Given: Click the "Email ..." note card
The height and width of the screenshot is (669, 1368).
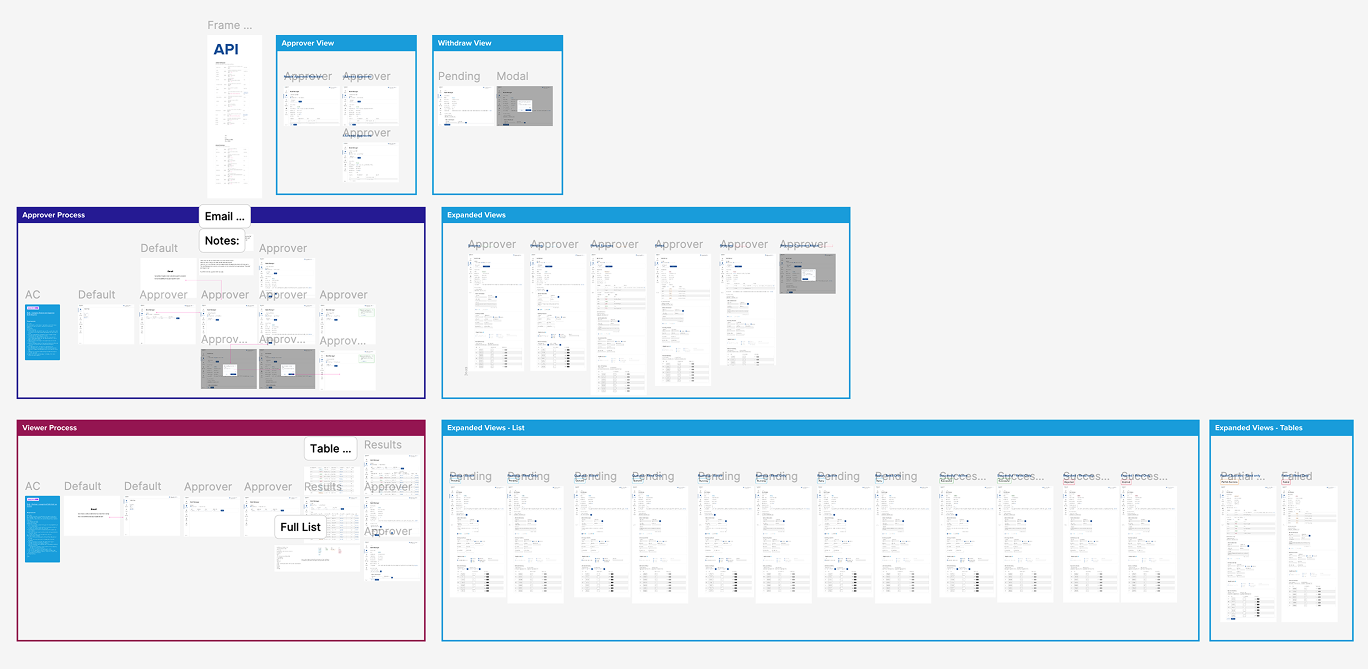Looking at the screenshot, I should (224, 216).
